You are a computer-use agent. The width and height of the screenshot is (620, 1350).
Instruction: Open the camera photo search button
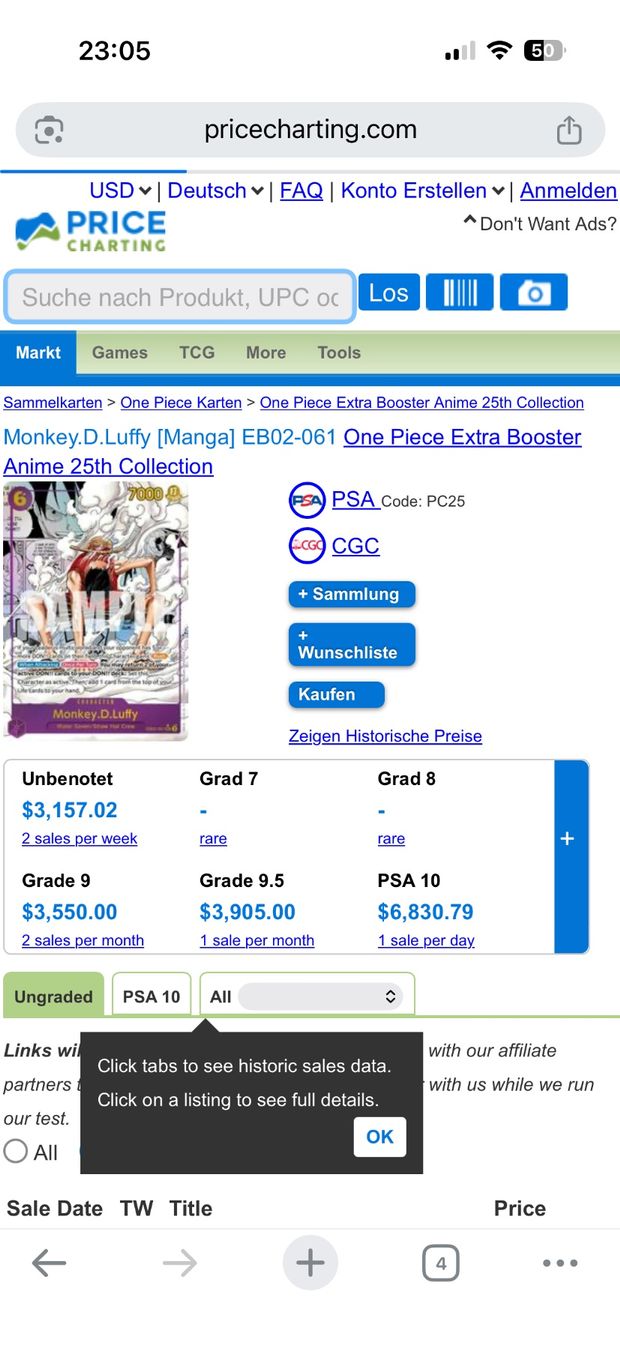(x=534, y=293)
